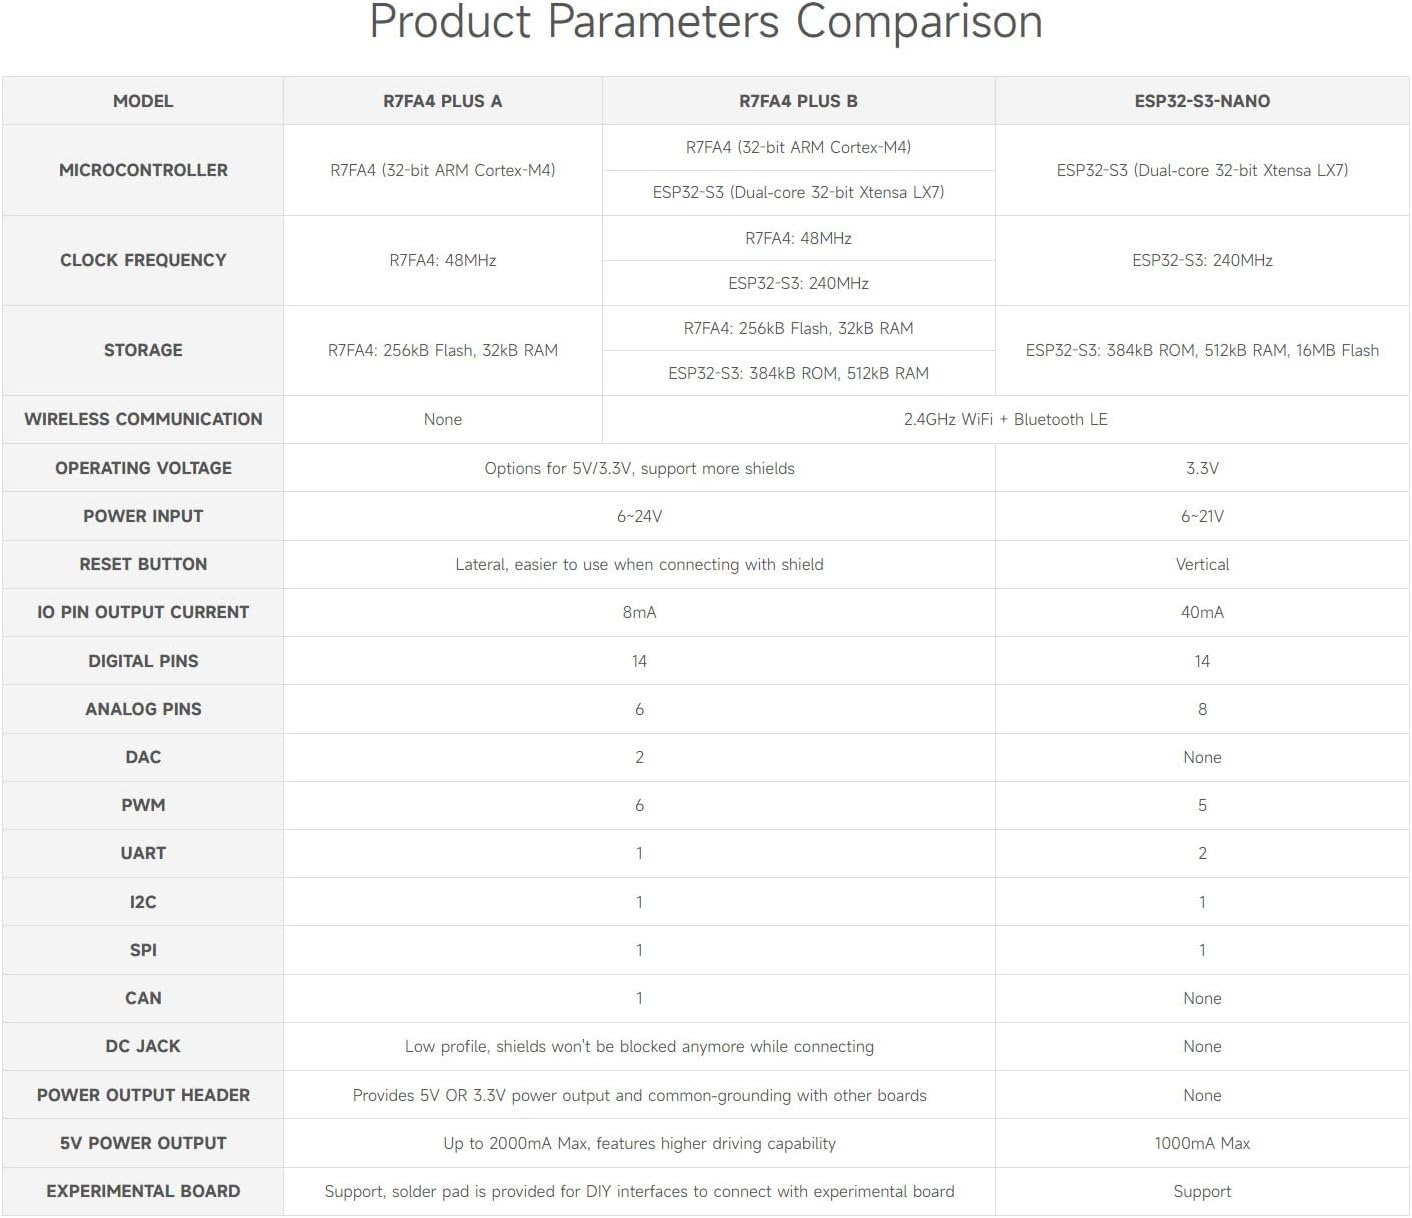
Task: Click the CAN row label
Action: (x=143, y=998)
